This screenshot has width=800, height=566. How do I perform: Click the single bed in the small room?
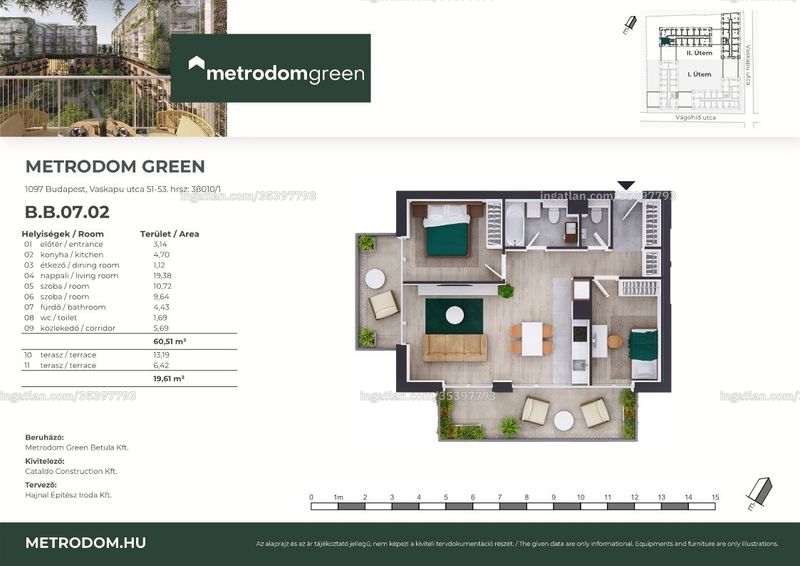pyautogui.click(x=644, y=354)
